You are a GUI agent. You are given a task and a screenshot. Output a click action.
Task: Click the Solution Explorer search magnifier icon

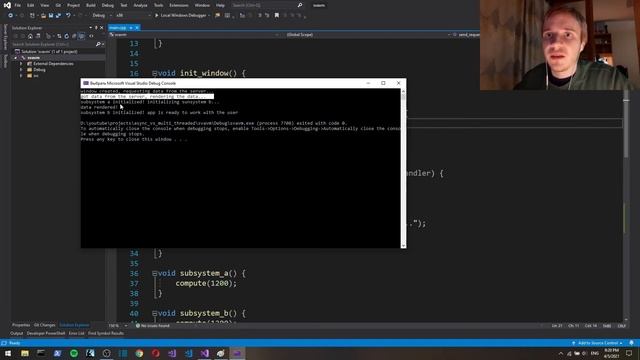[x=98, y=44]
